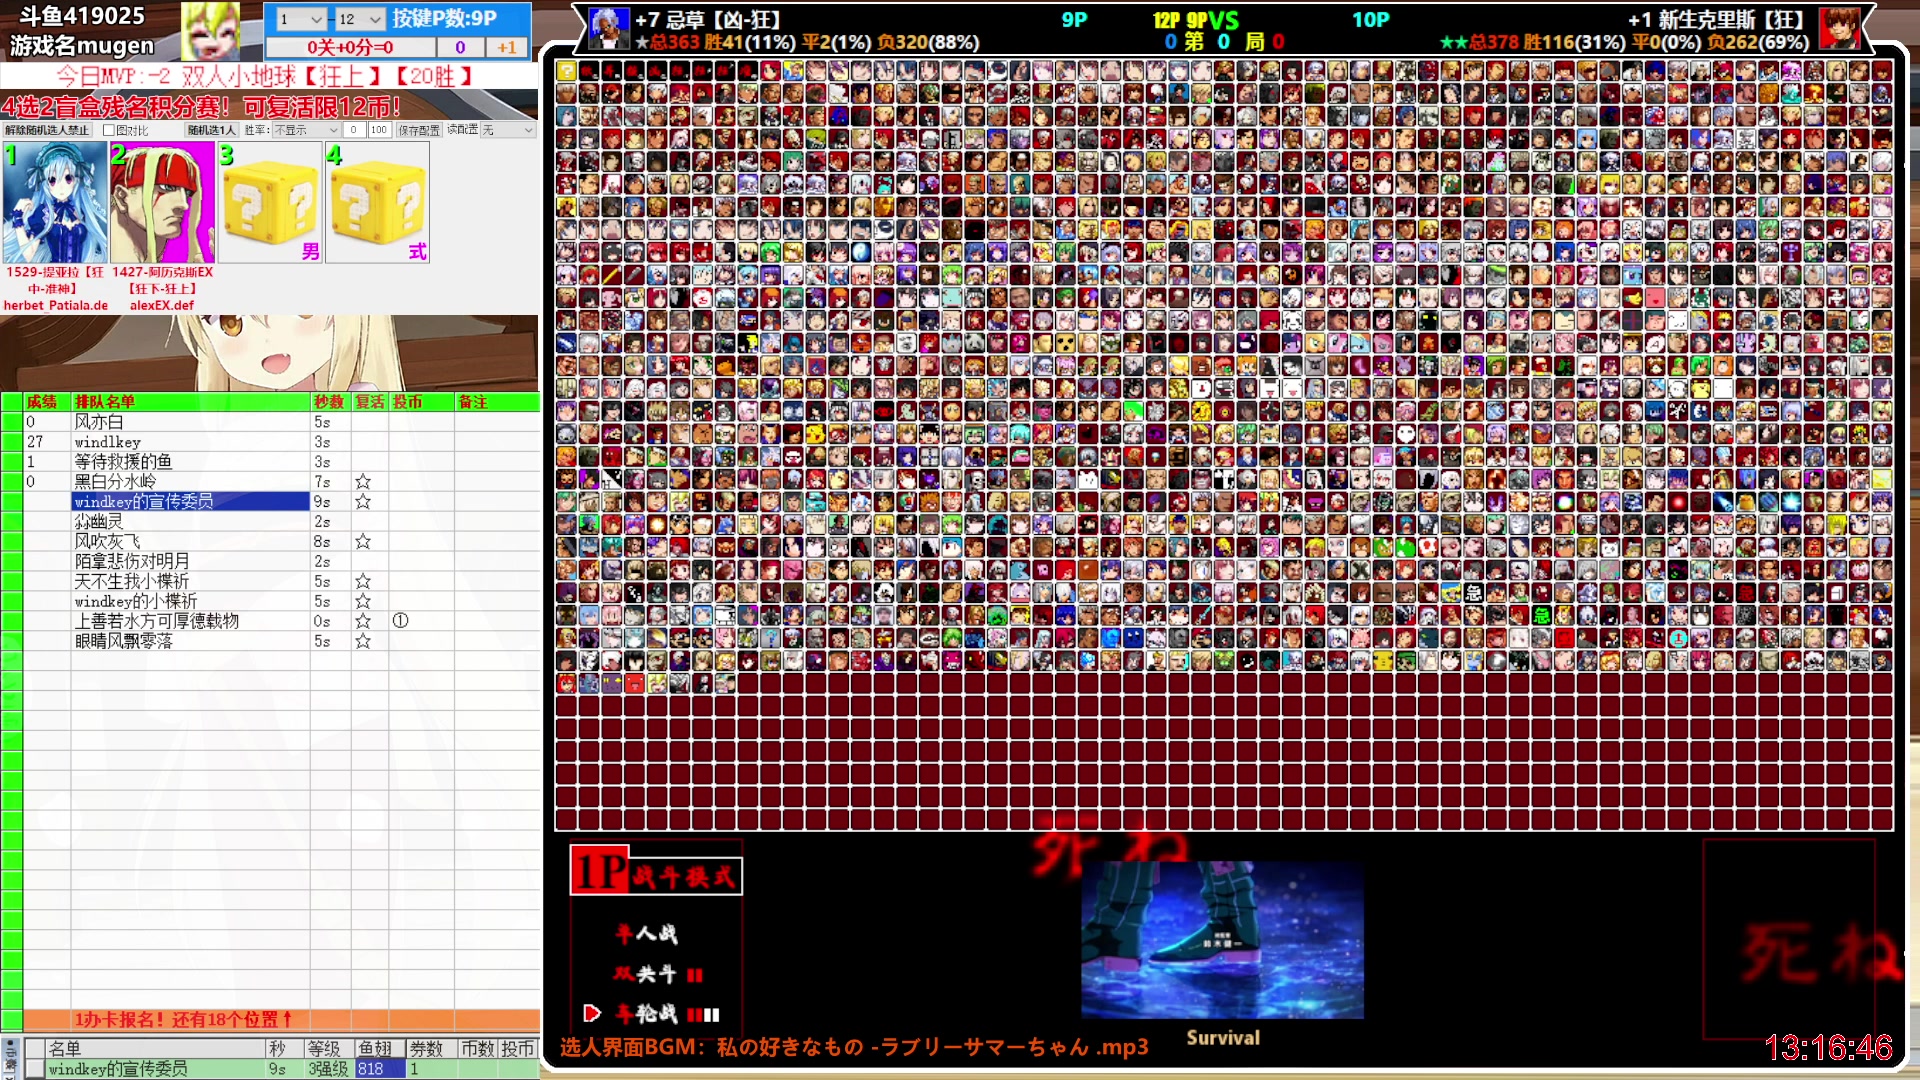Image resolution: width=1920 pixels, height=1080 pixels.
Task: Expand the 读配置 dropdown showing 无
Action: [507, 130]
